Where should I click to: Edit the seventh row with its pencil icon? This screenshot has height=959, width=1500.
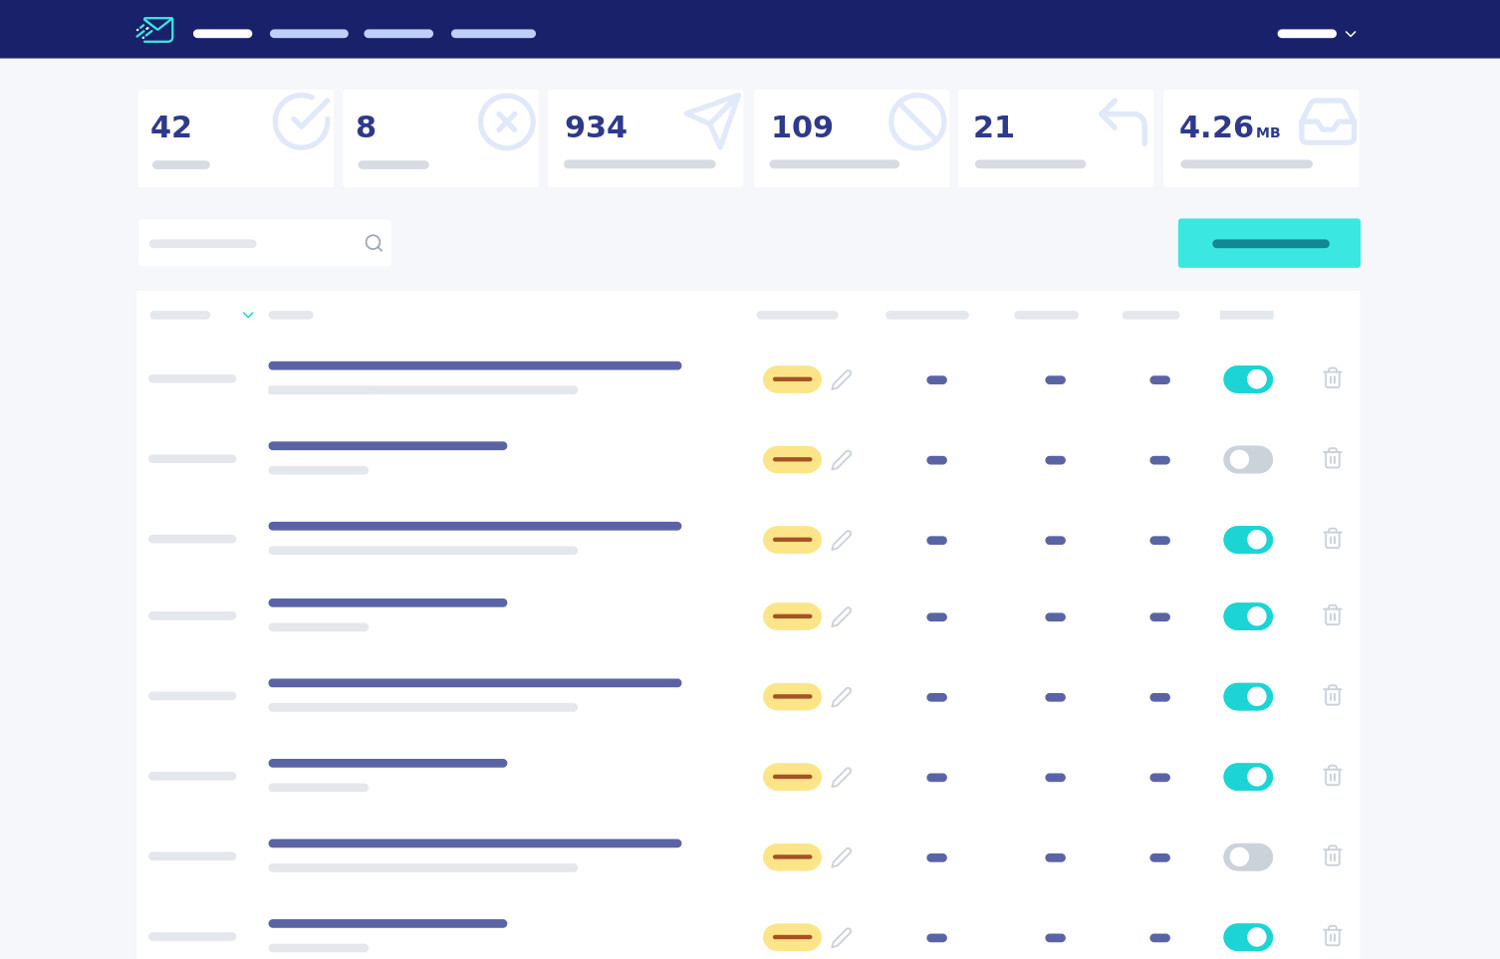[842, 857]
